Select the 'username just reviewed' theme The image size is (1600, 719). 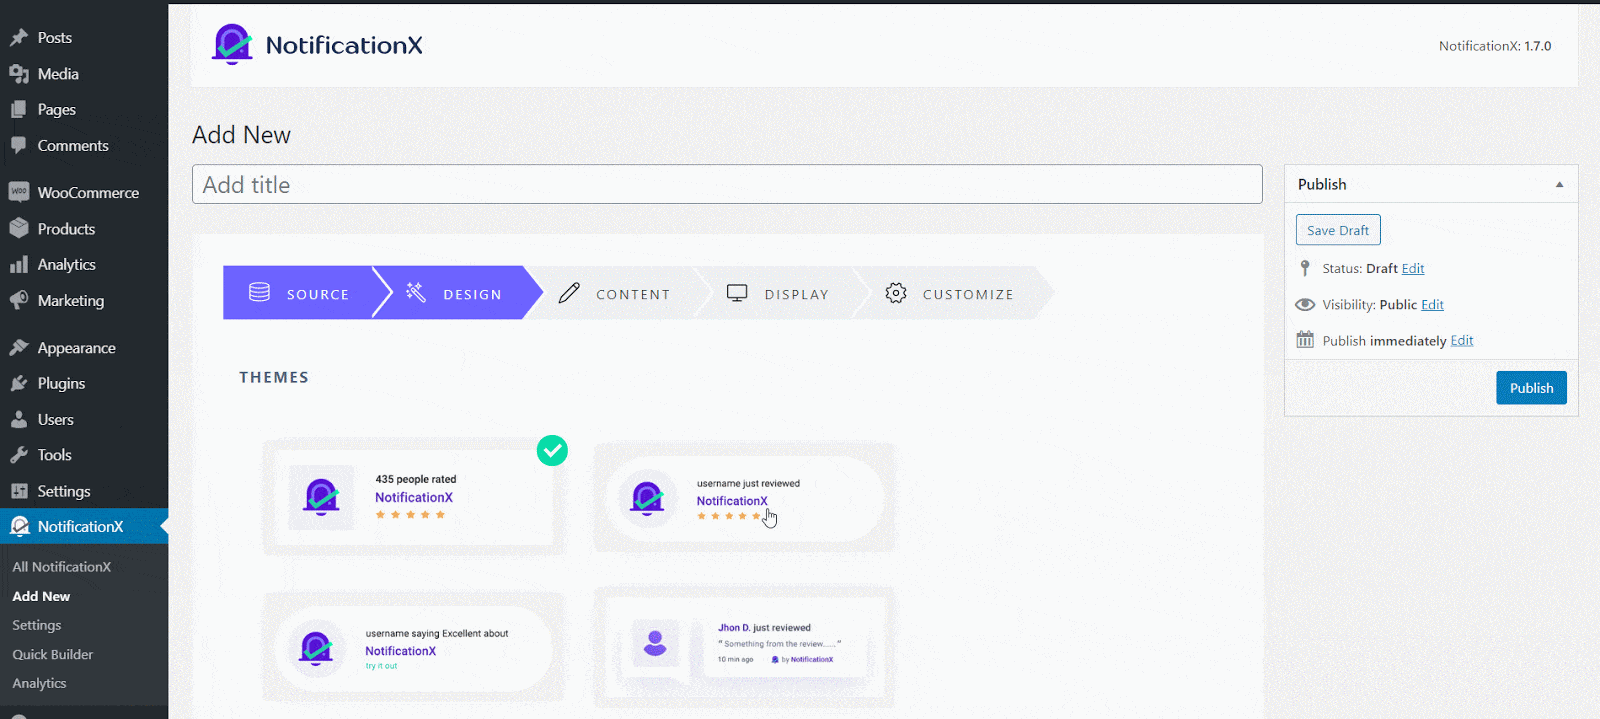pos(745,498)
